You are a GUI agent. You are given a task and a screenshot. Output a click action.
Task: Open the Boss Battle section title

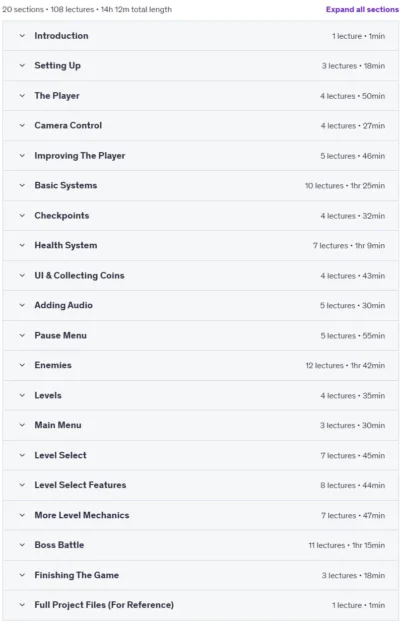click(x=59, y=545)
